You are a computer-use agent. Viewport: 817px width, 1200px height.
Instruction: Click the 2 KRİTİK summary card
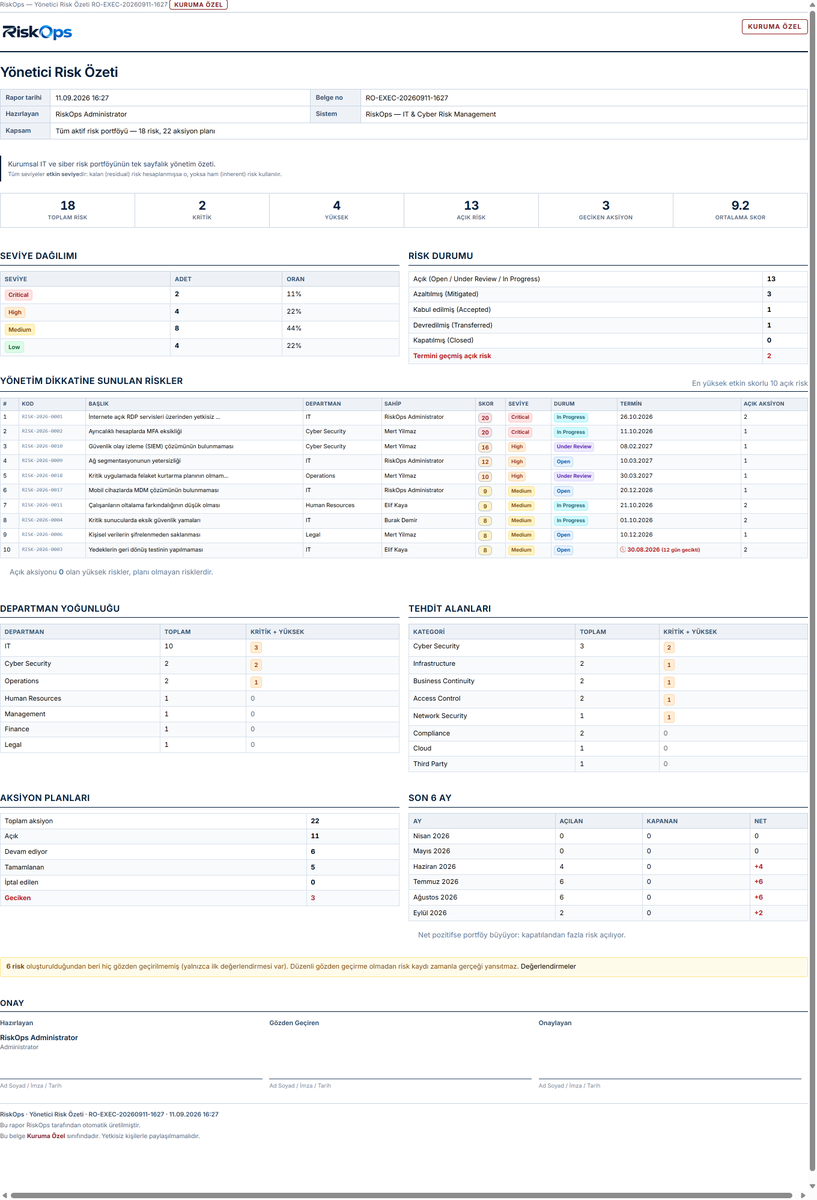pos(202,209)
